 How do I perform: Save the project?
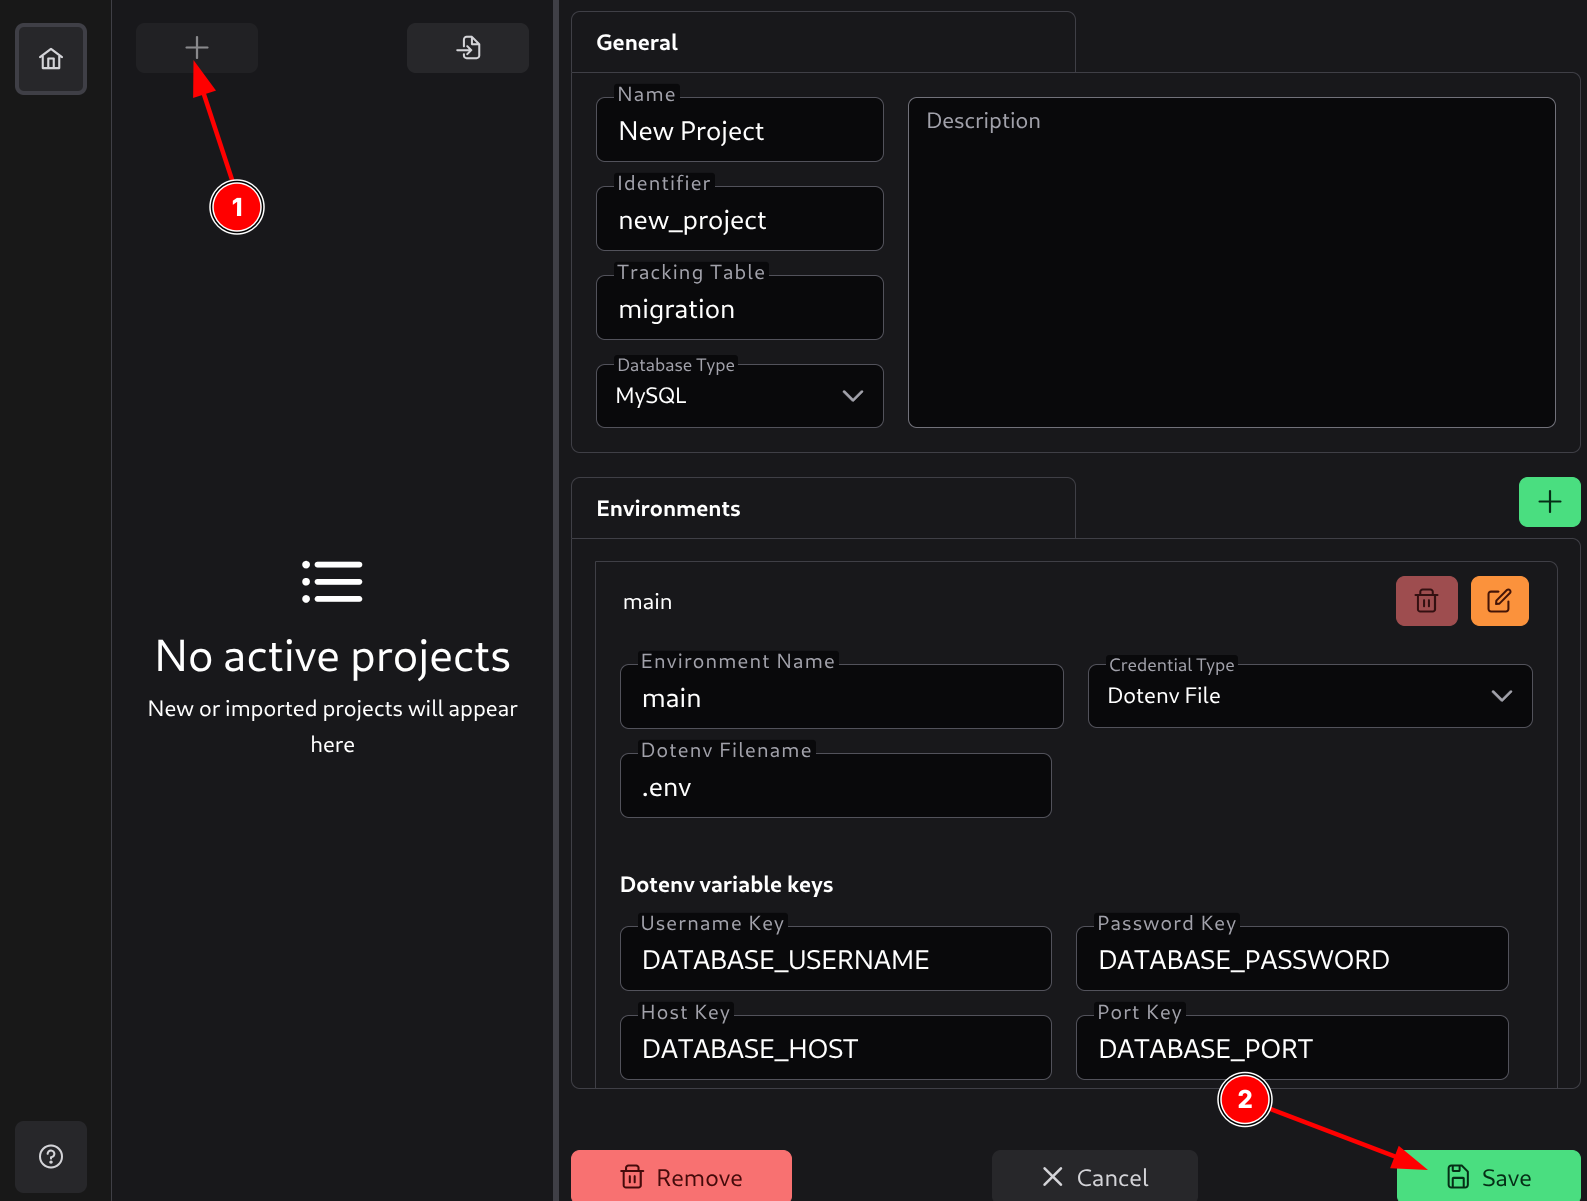pos(1489,1177)
